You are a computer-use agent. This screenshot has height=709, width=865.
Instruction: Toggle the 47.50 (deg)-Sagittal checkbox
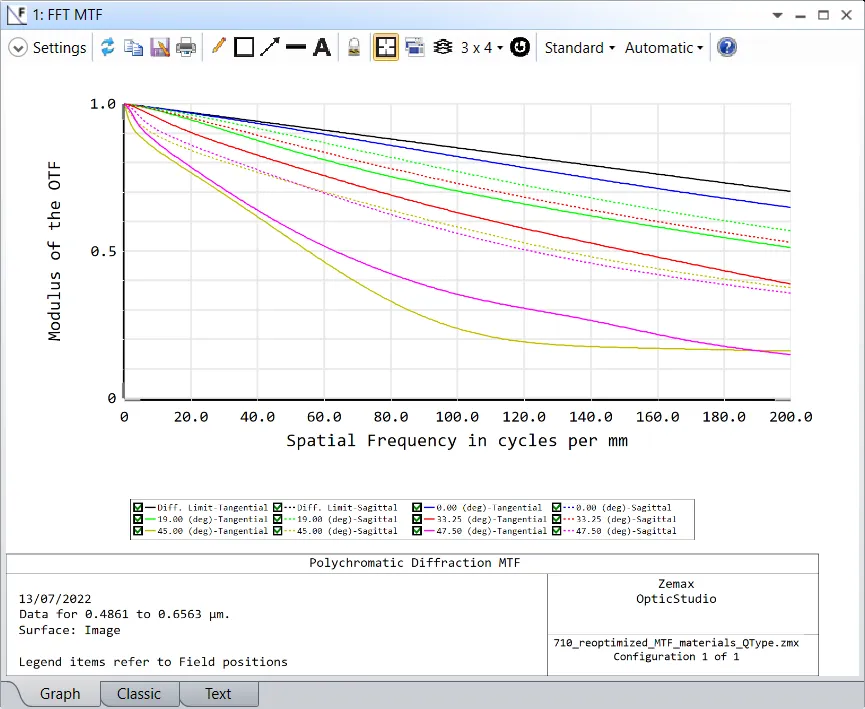557,532
